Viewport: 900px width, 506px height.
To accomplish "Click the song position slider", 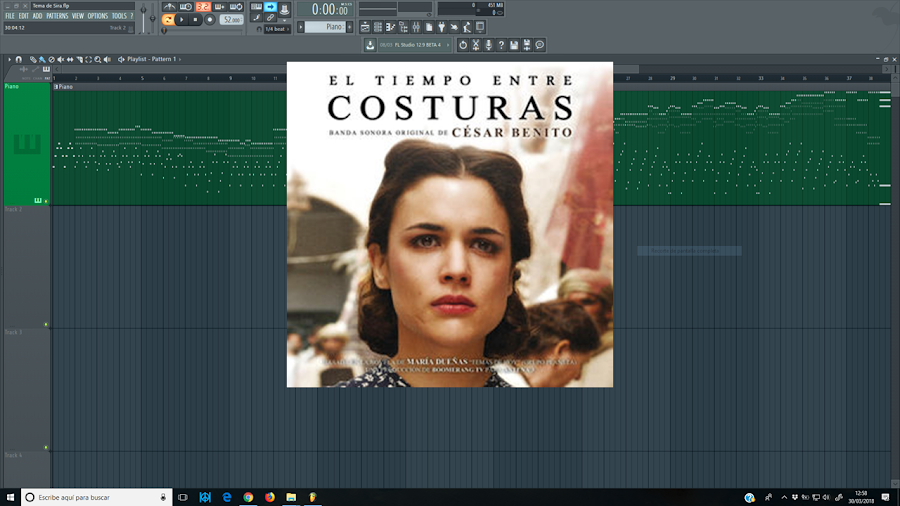I will point(203,31).
